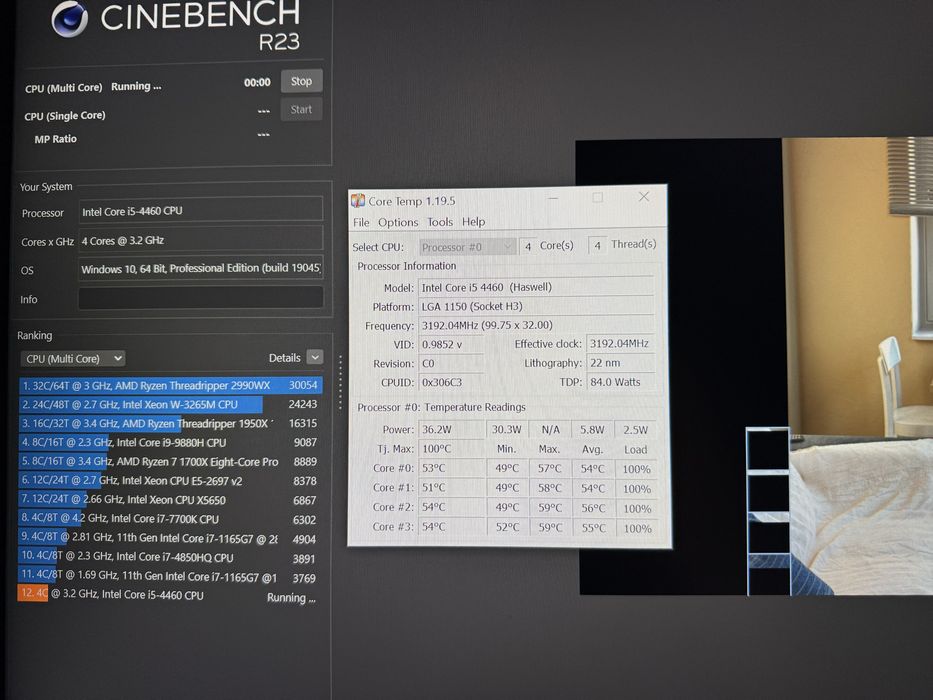This screenshot has width=933, height=700.
Task: Select the i7-1165G7 at 2.81 GHz ranking row
Action: 171,538
